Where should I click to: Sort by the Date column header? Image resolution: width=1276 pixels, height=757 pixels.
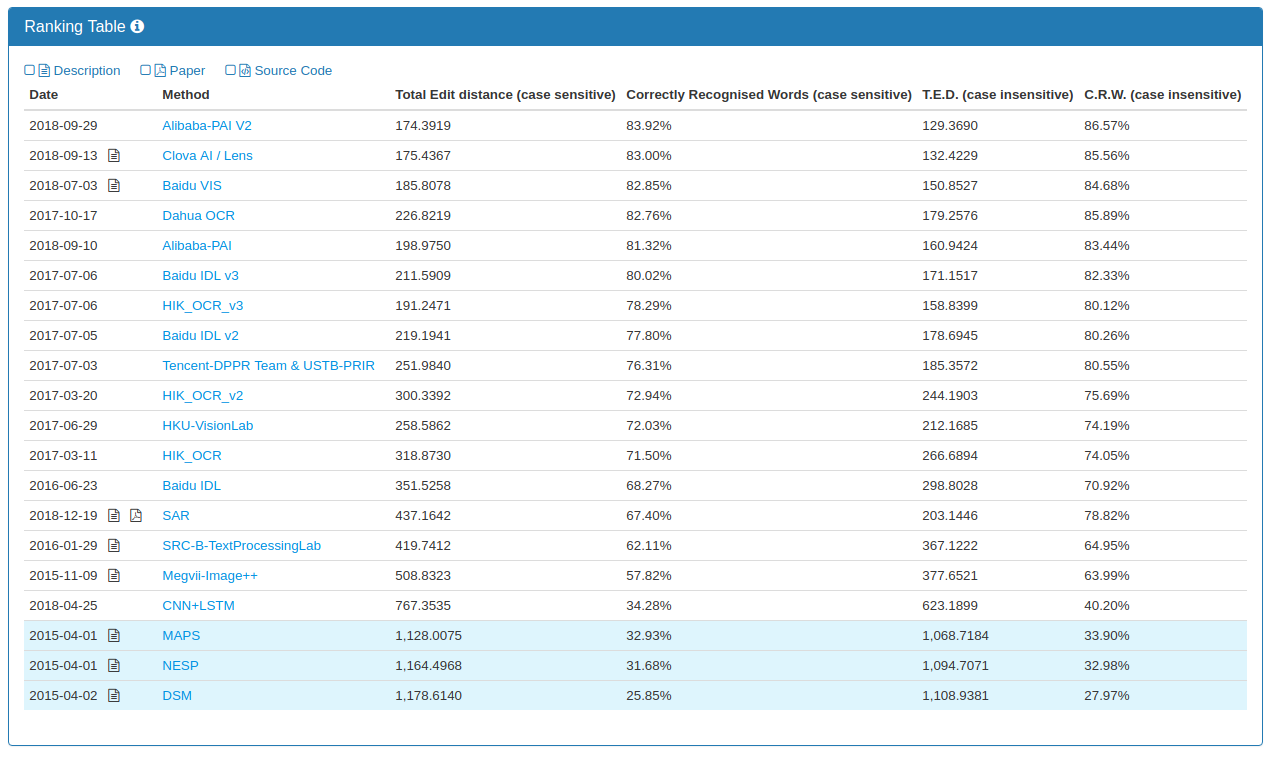(44, 94)
